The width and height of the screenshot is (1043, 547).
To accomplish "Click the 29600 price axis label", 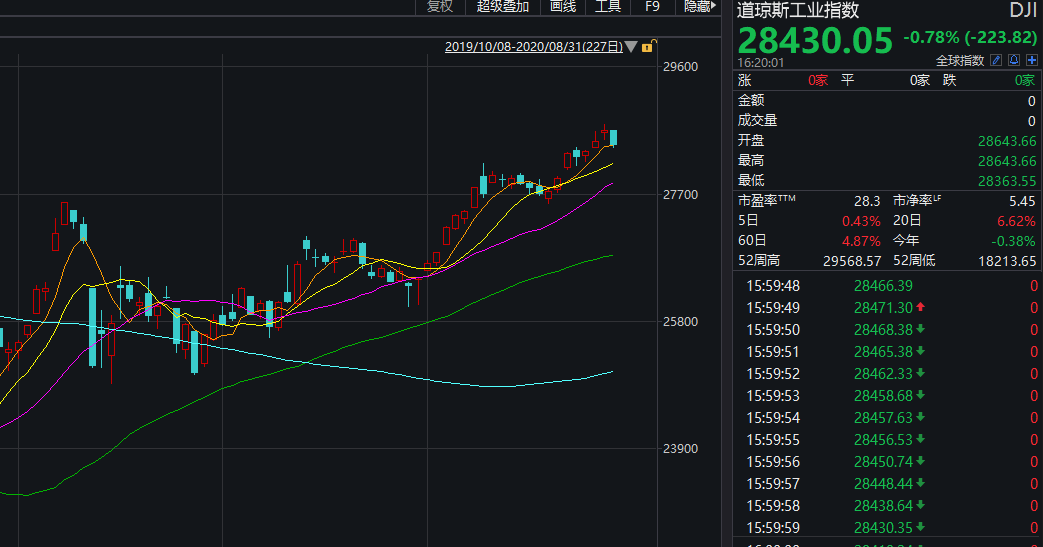I will point(680,67).
